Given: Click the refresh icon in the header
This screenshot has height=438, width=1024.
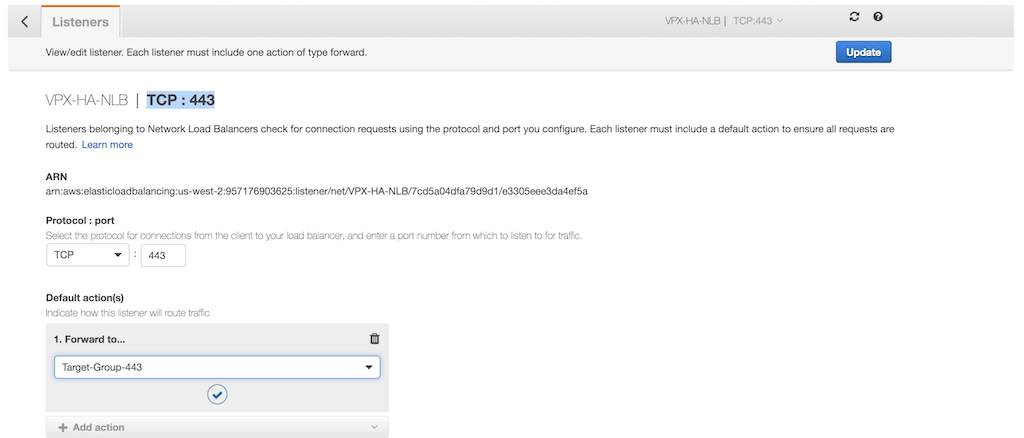Looking at the screenshot, I should (x=854, y=17).
